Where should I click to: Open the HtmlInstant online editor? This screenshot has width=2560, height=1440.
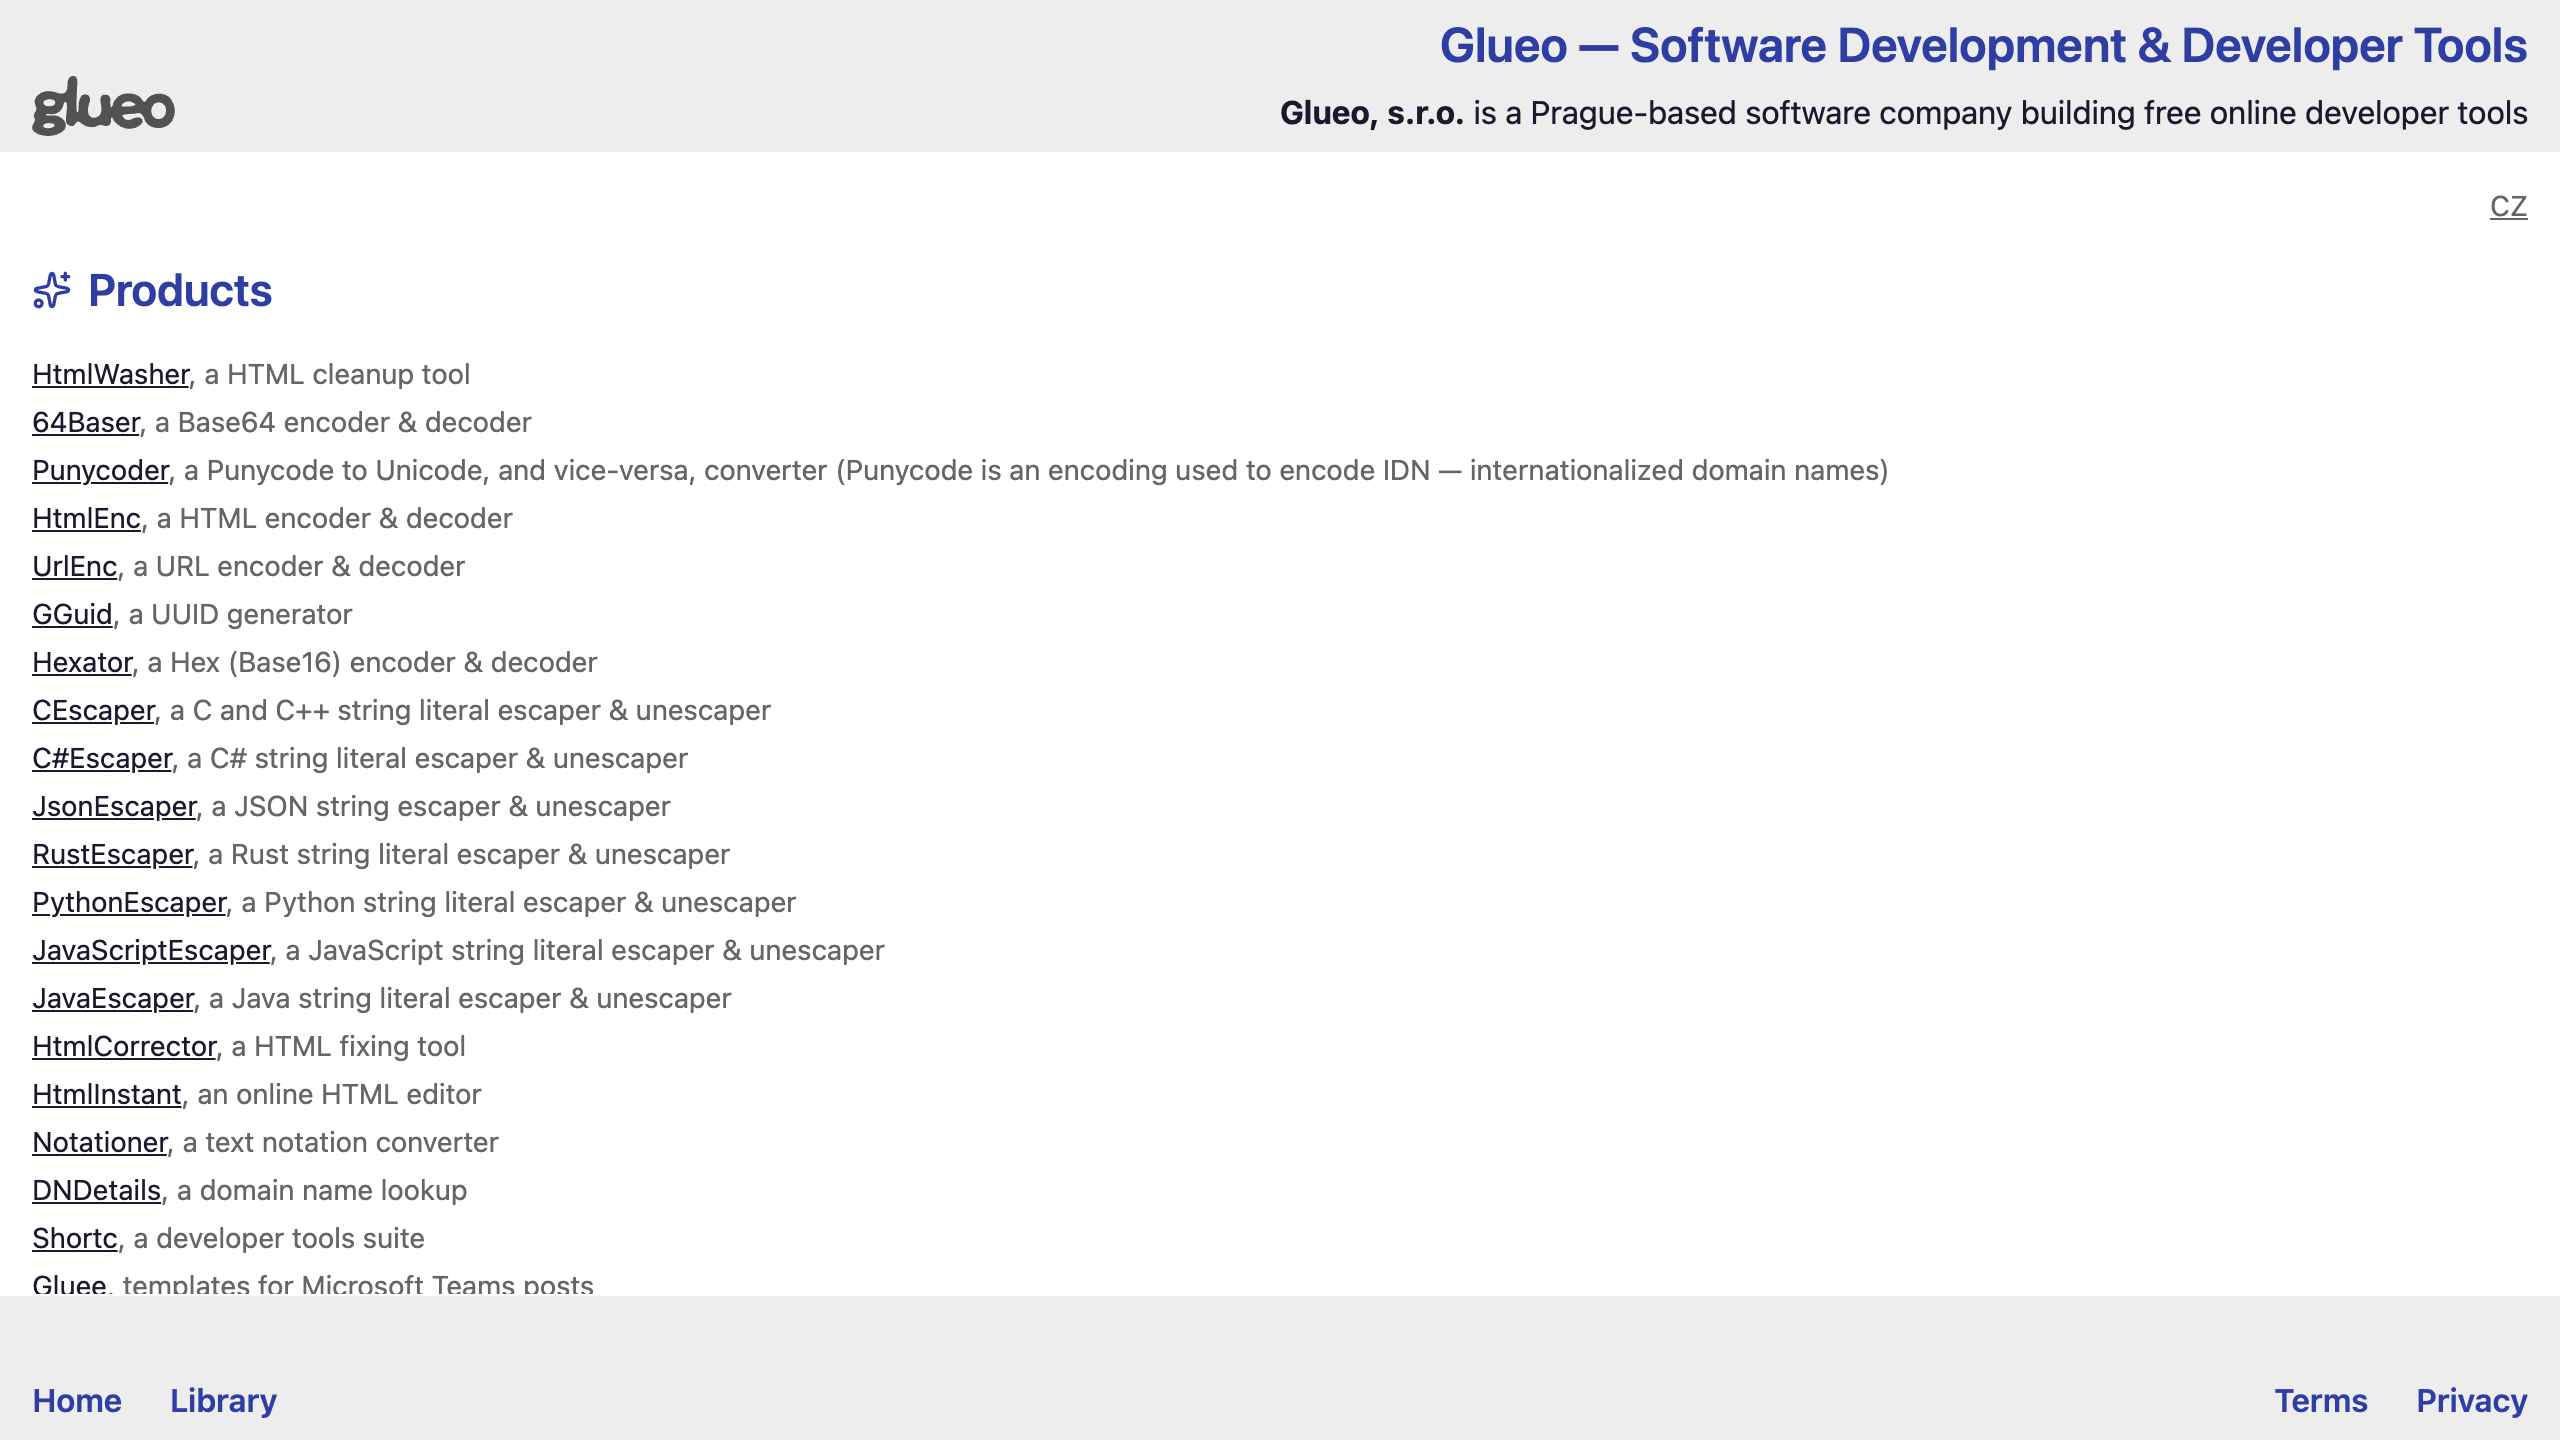pyautogui.click(x=107, y=1094)
